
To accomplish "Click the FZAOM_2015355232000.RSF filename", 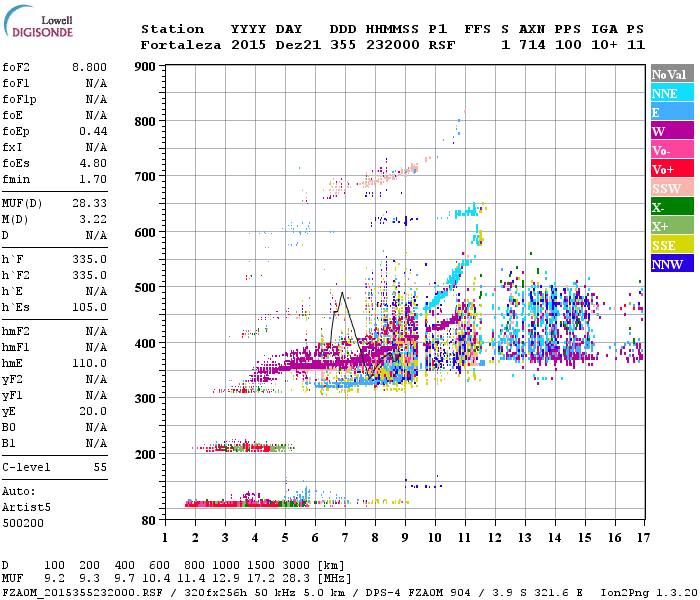I will (82, 592).
